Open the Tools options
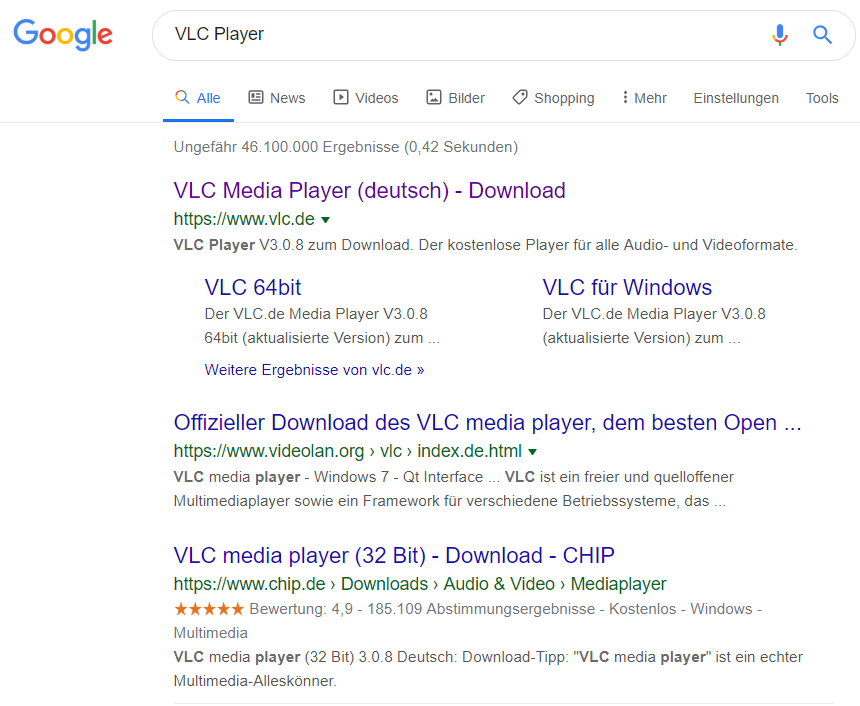The width and height of the screenshot is (860, 706). pyautogui.click(x=822, y=98)
